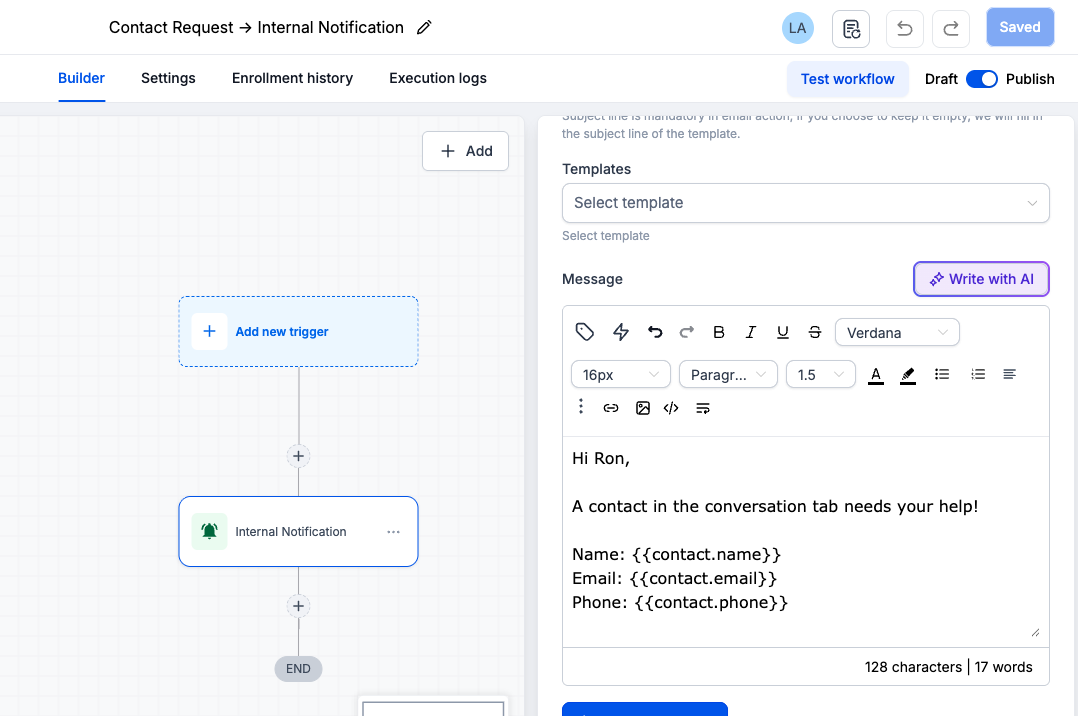Image resolution: width=1078 pixels, height=716 pixels.
Task: Open Internal Notification node options menu
Action: (393, 532)
